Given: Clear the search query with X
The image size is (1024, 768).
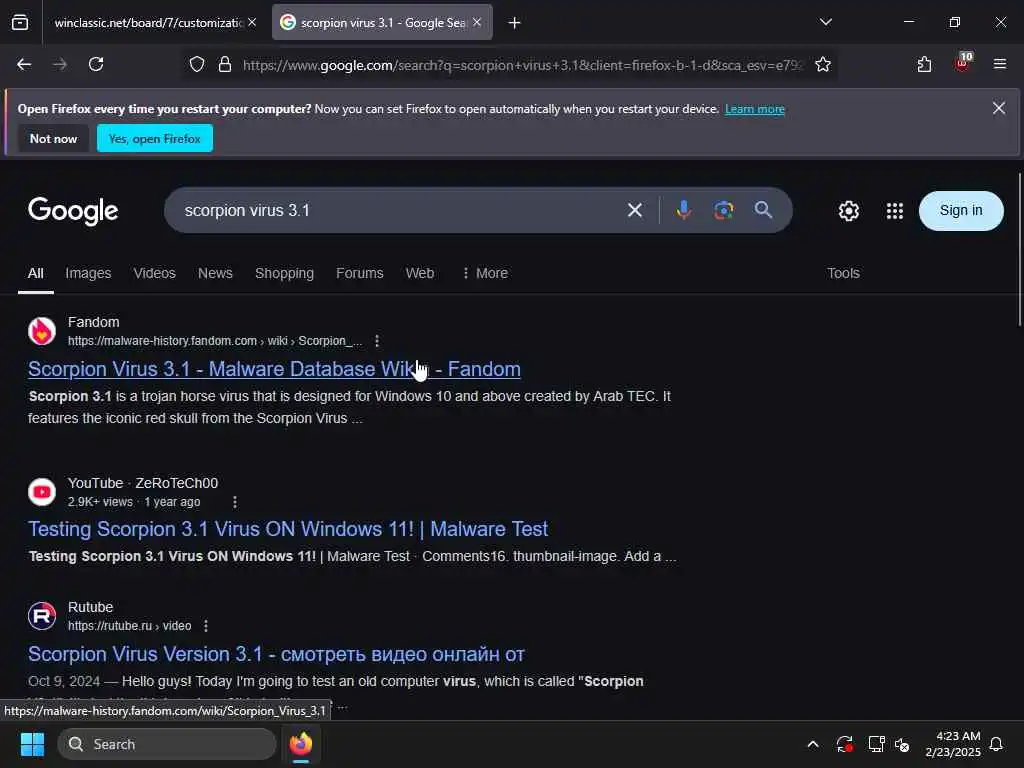Looking at the screenshot, I should coord(635,210).
